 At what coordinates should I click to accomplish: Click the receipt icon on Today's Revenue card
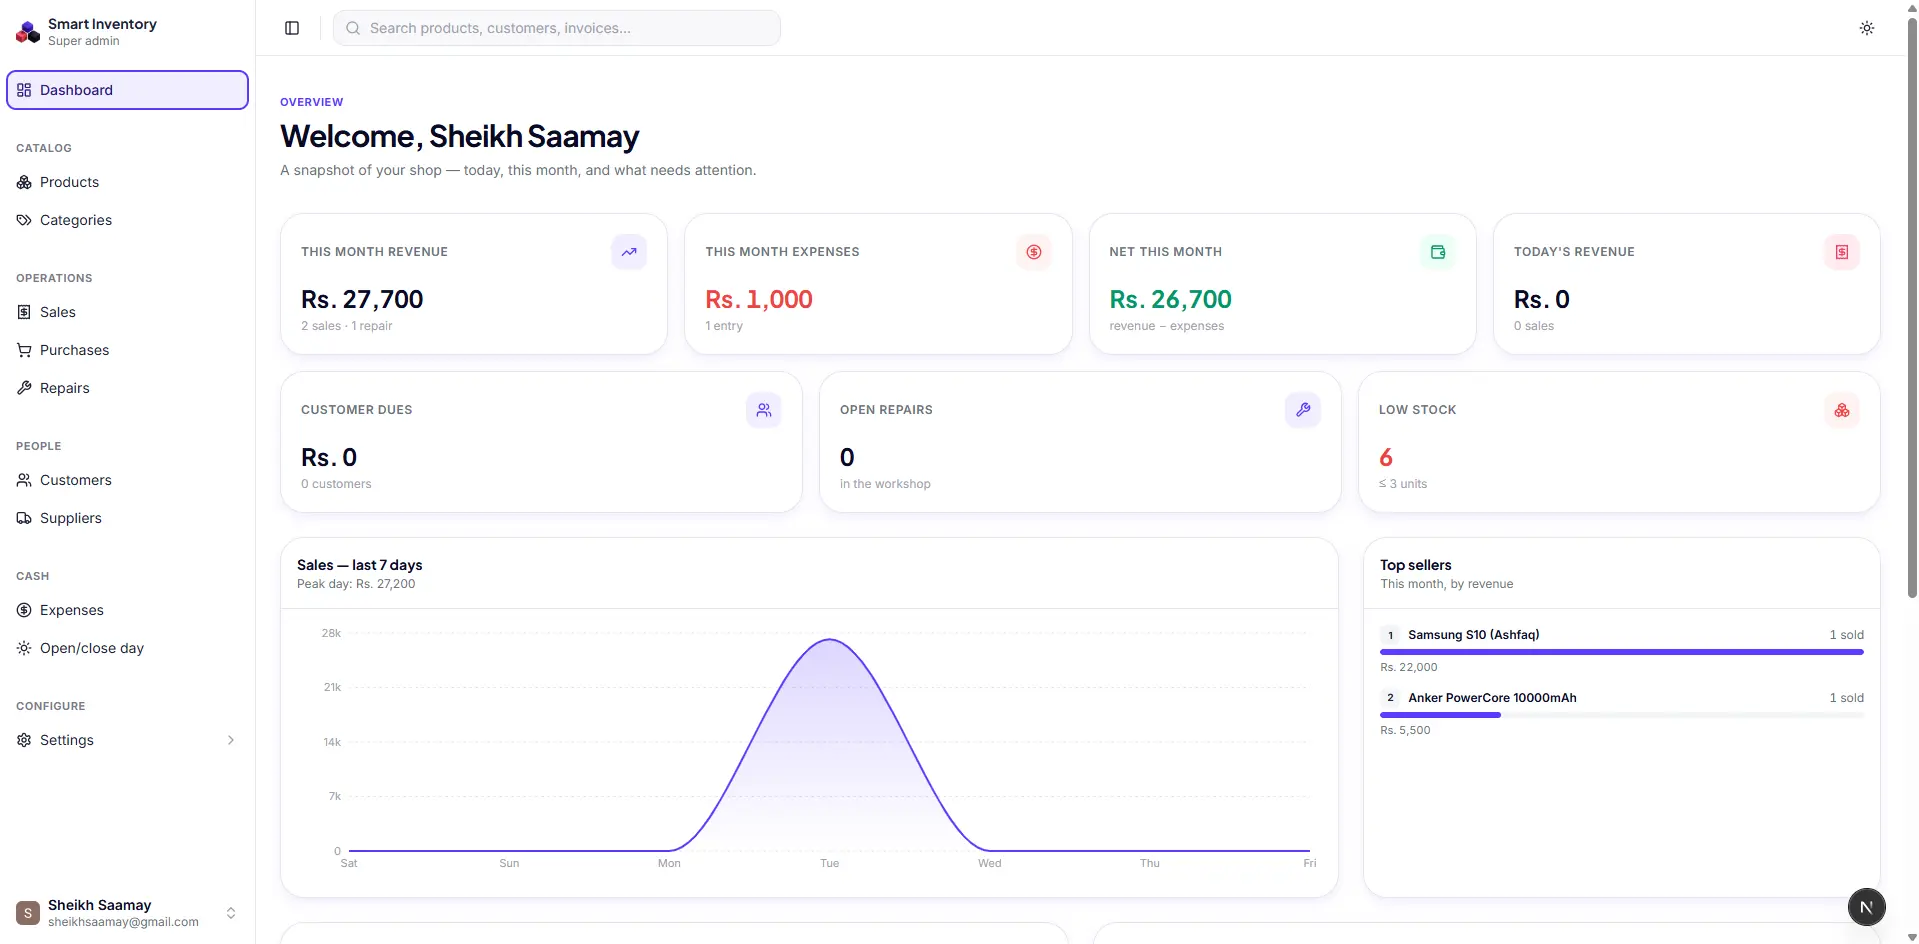1842,252
